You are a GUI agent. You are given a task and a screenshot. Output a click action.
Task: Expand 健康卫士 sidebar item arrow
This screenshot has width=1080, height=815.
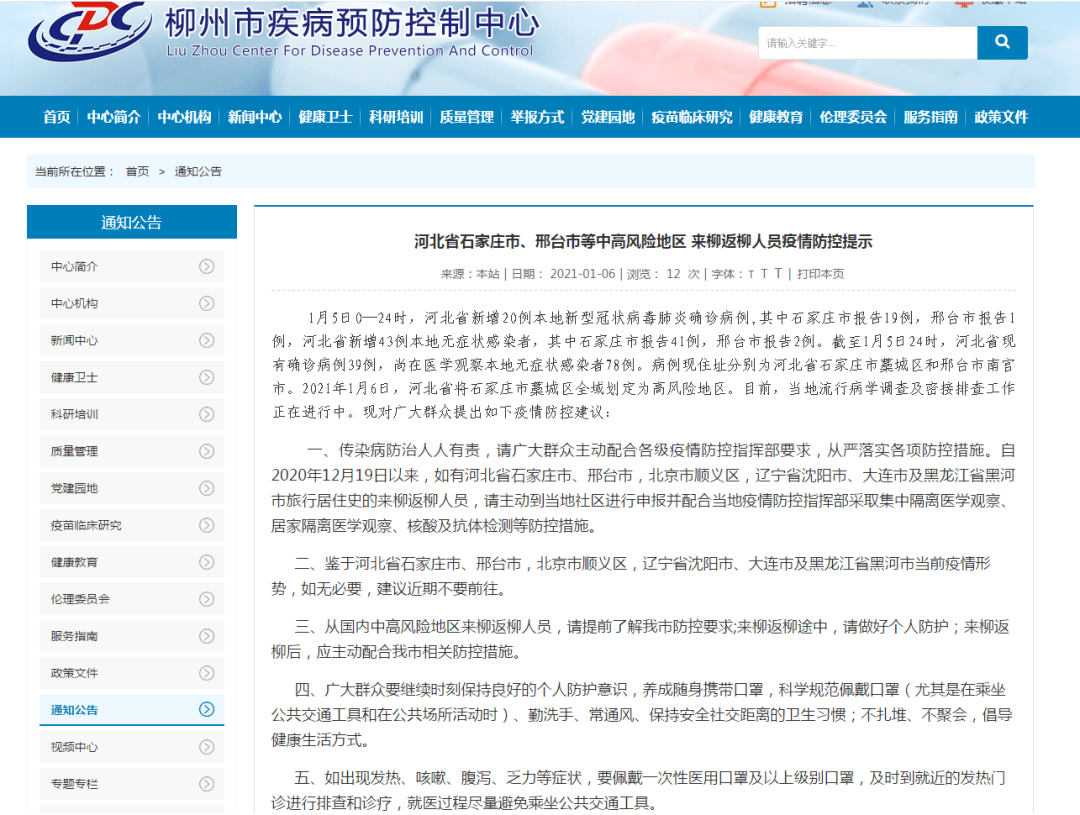click(x=207, y=377)
